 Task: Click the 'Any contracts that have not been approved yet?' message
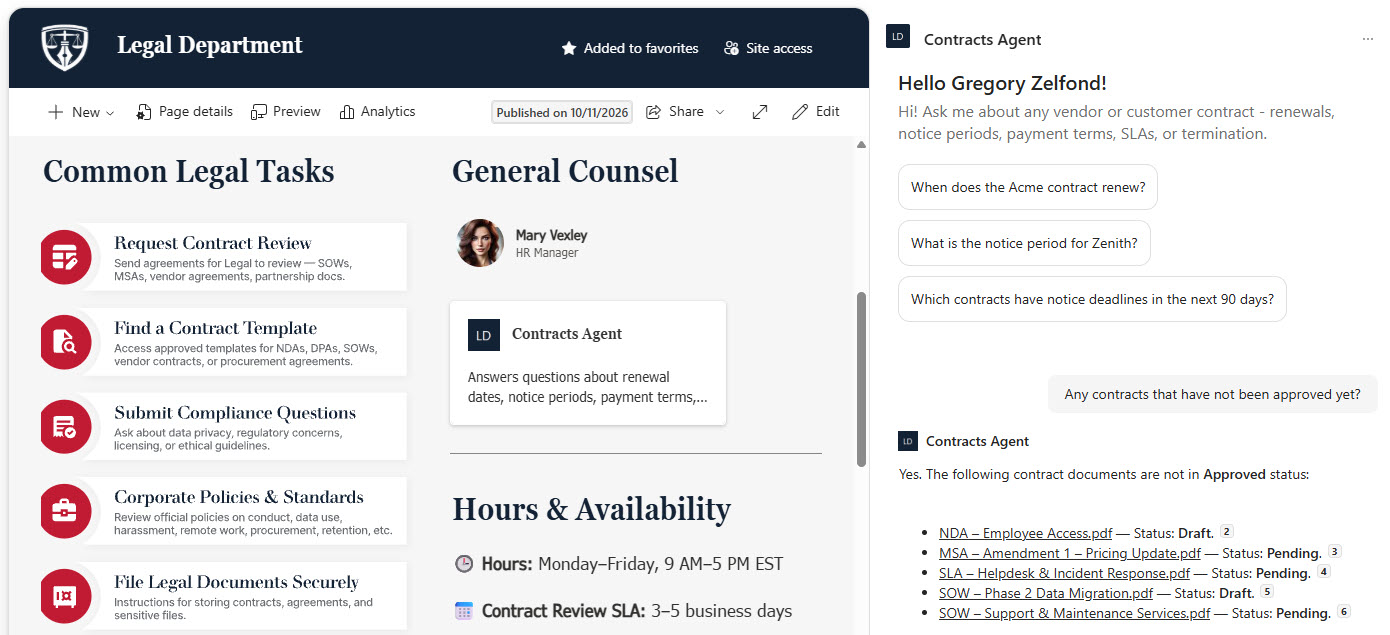tap(1212, 394)
